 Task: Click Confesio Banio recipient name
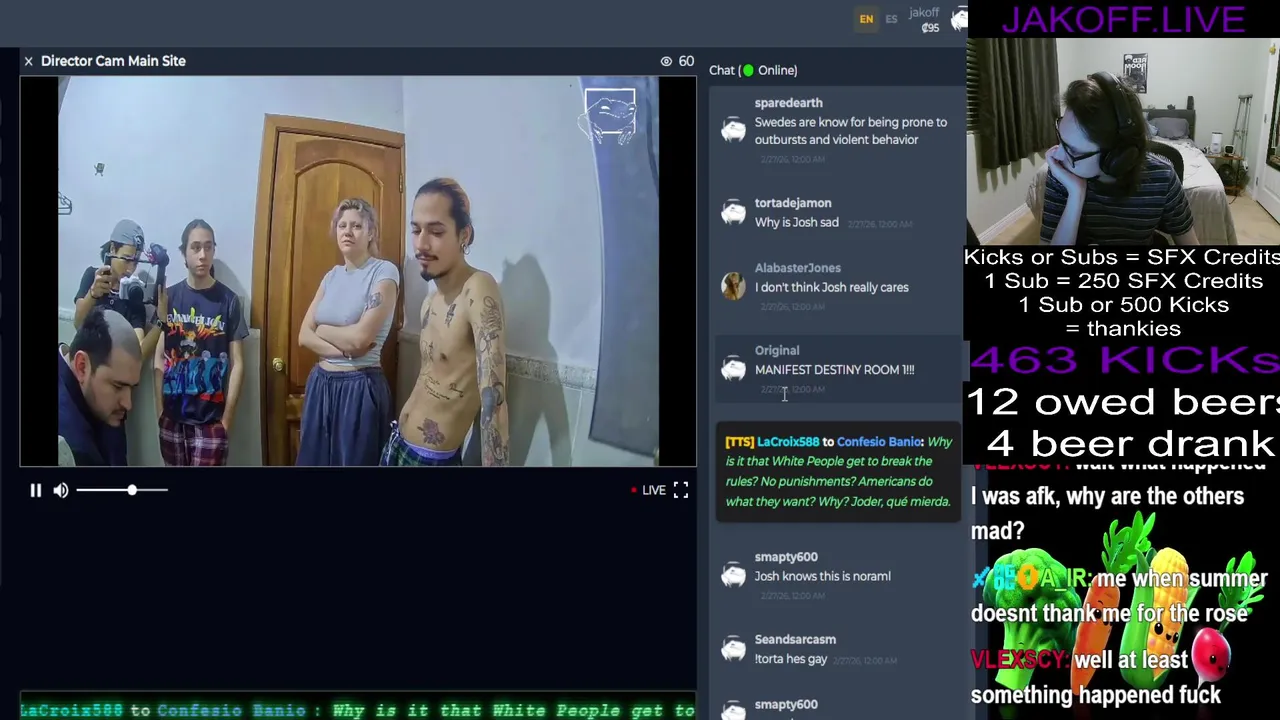click(x=879, y=442)
